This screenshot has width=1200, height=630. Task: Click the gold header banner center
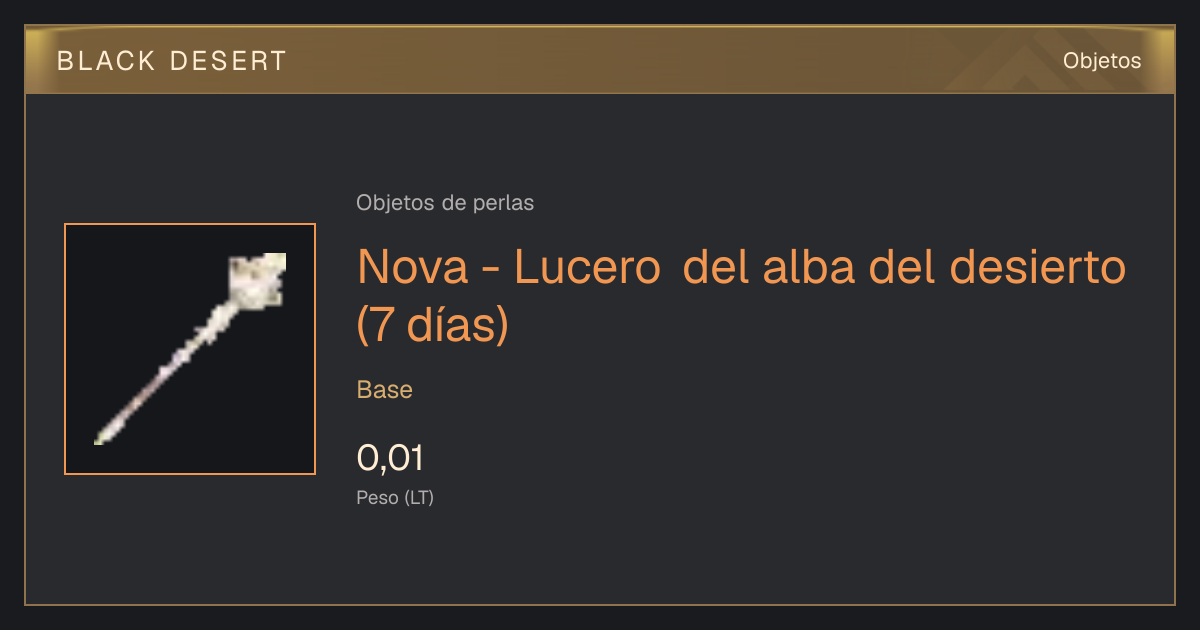click(600, 60)
